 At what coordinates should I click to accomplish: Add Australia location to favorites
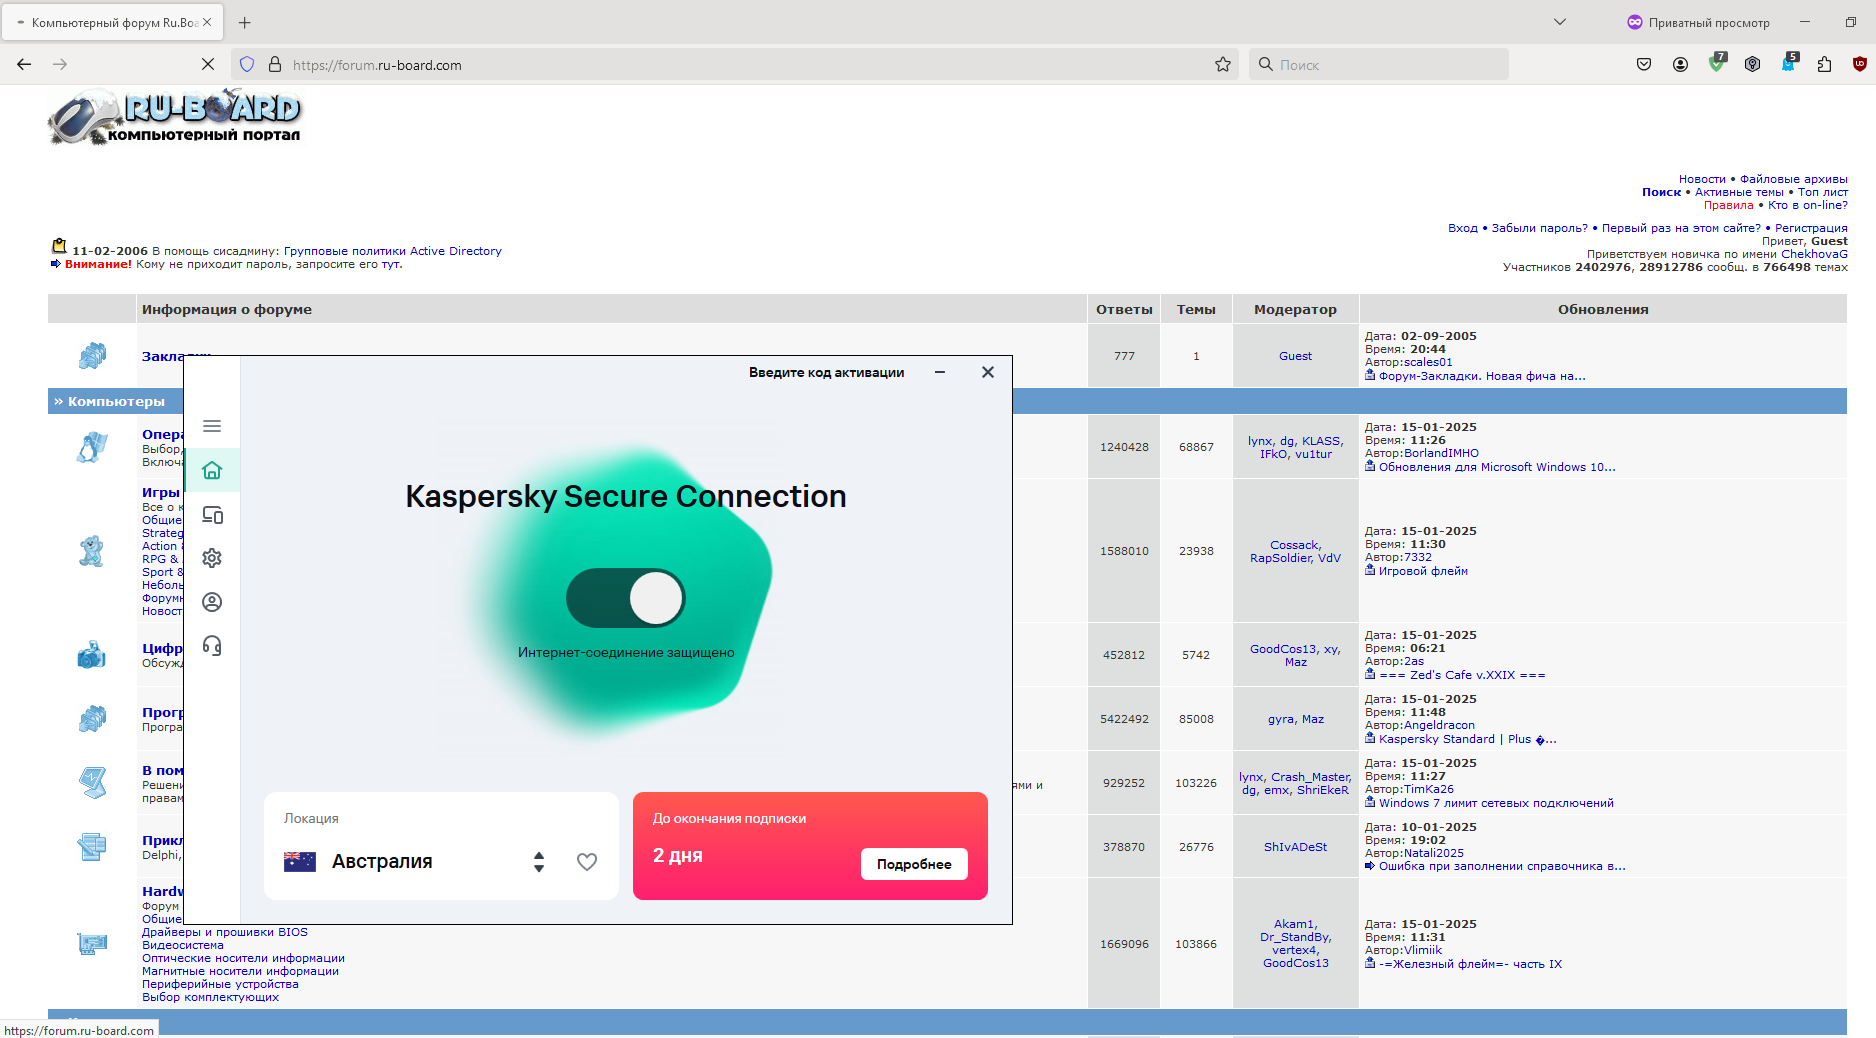pos(587,862)
